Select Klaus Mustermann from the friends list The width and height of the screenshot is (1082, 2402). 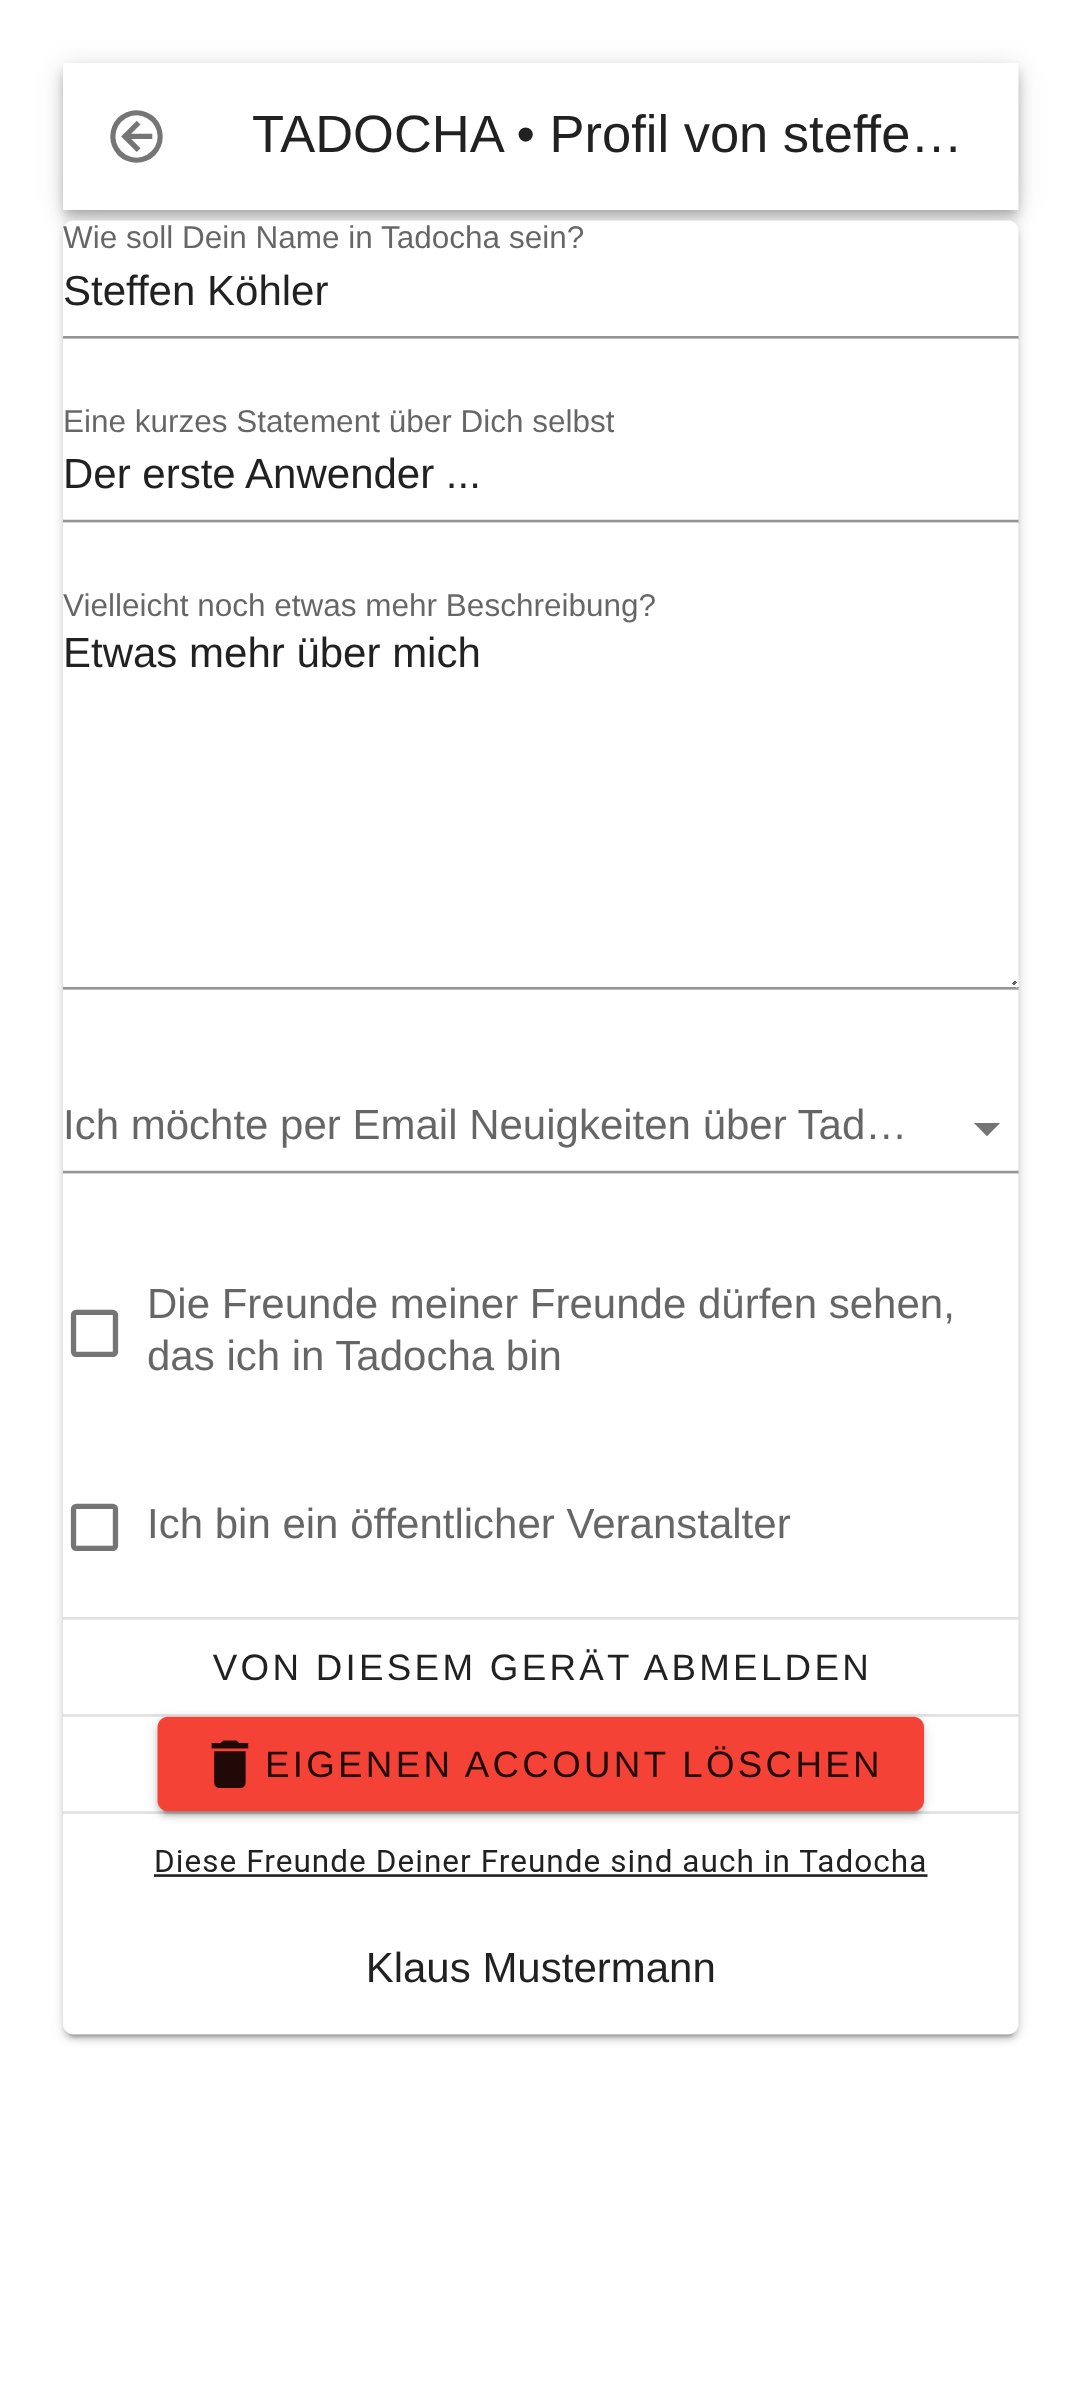tap(540, 1968)
